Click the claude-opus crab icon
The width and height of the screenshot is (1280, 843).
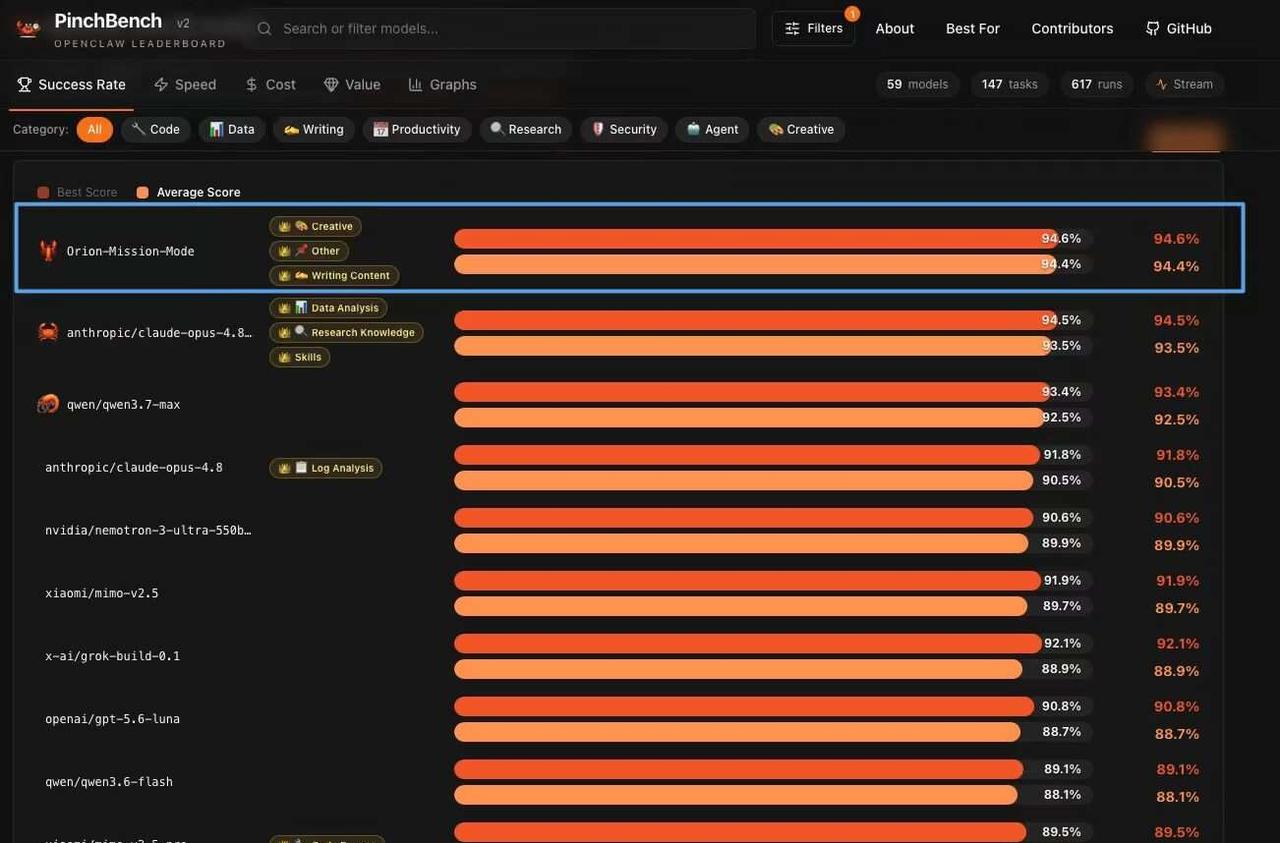[x=48, y=332]
